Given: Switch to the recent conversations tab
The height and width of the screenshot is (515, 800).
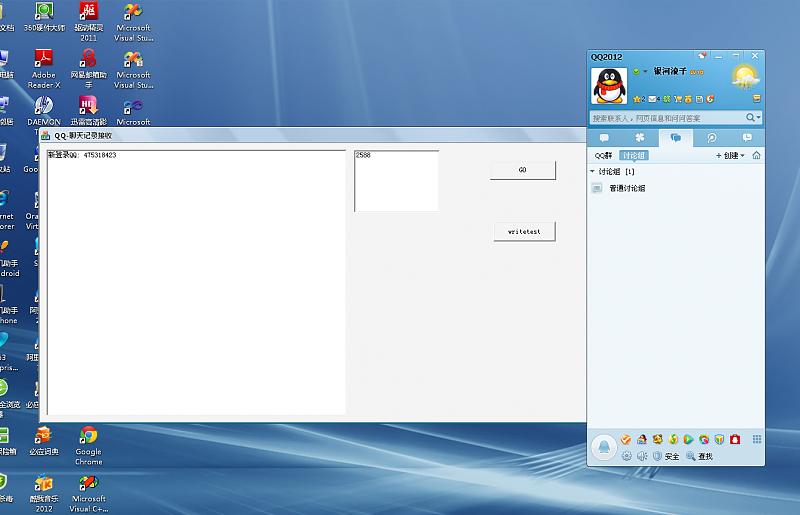Looking at the screenshot, I should pyautogui.click(x=747, y=138).
